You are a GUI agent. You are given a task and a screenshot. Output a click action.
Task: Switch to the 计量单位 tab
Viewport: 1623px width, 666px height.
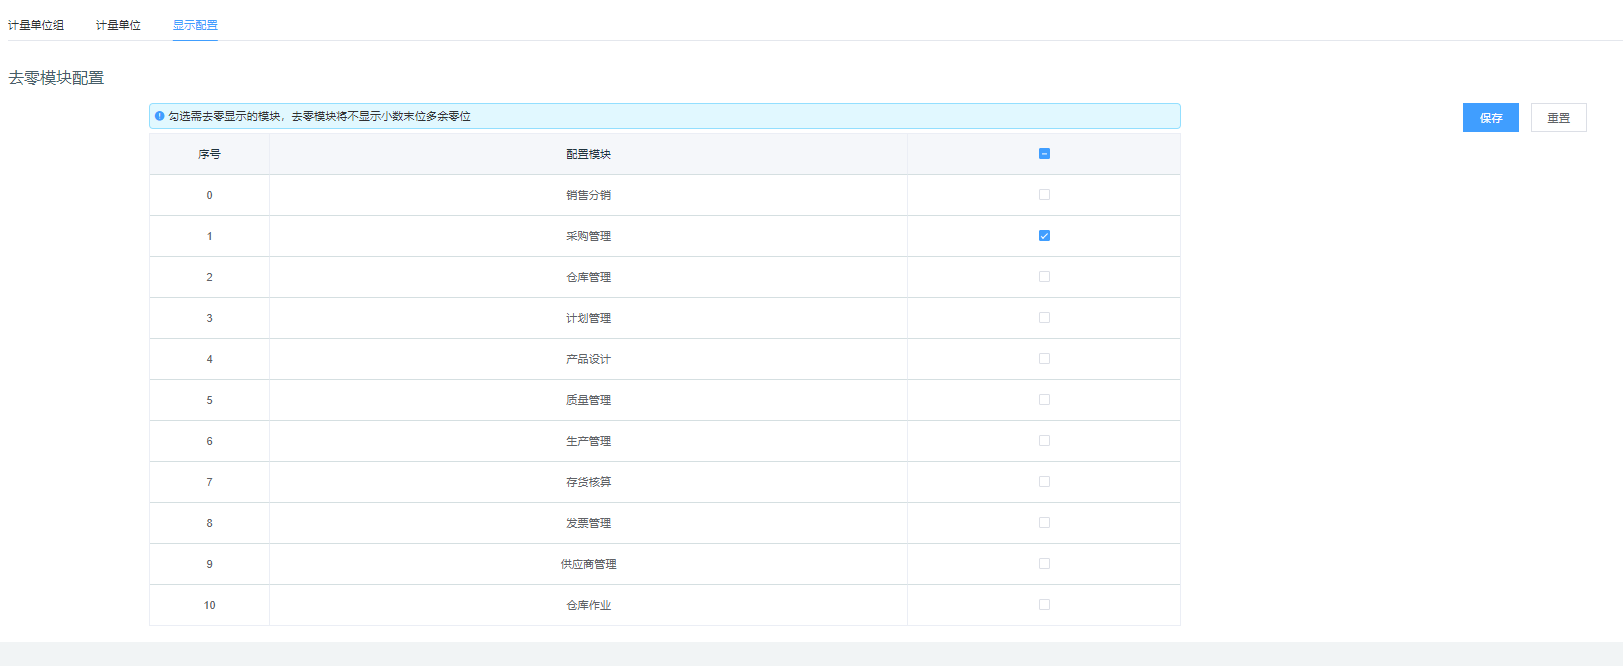(118, 25)
